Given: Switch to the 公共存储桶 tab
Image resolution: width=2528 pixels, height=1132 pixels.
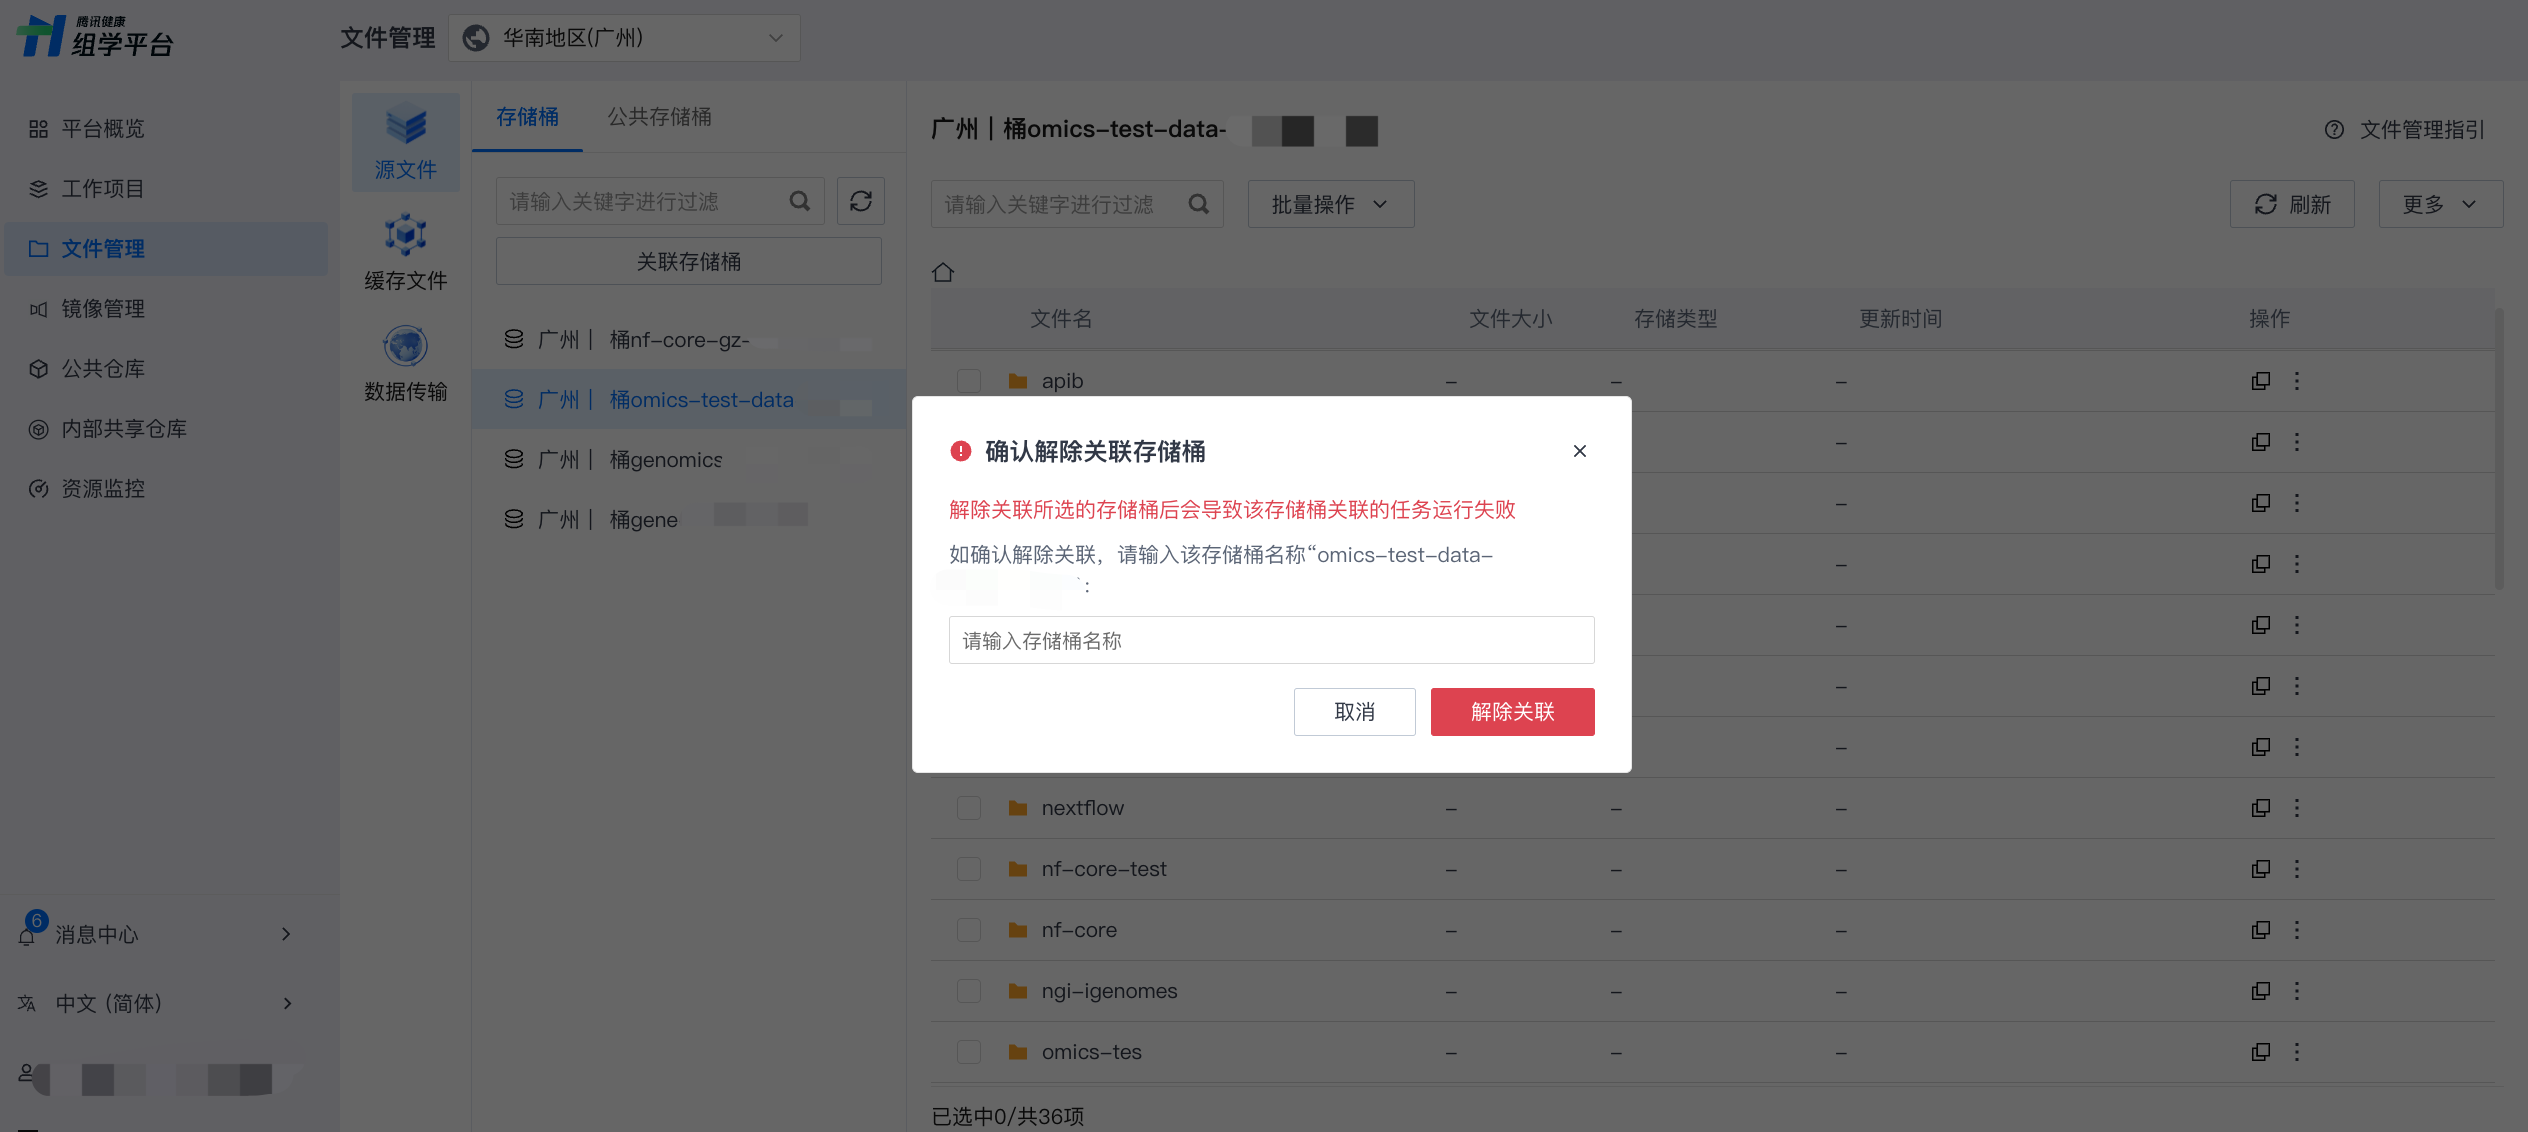Looking at the screenshot, I should [x=659, y=117].
